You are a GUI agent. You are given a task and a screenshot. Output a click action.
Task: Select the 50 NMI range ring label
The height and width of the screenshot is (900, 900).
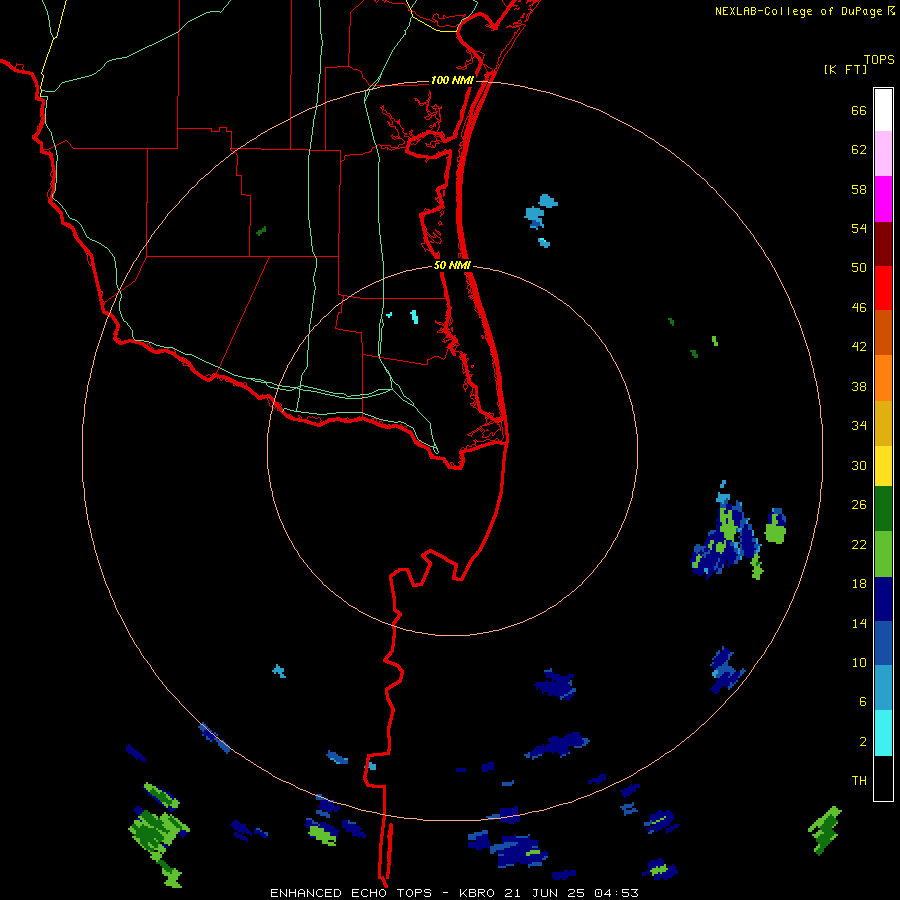point(452,265)
